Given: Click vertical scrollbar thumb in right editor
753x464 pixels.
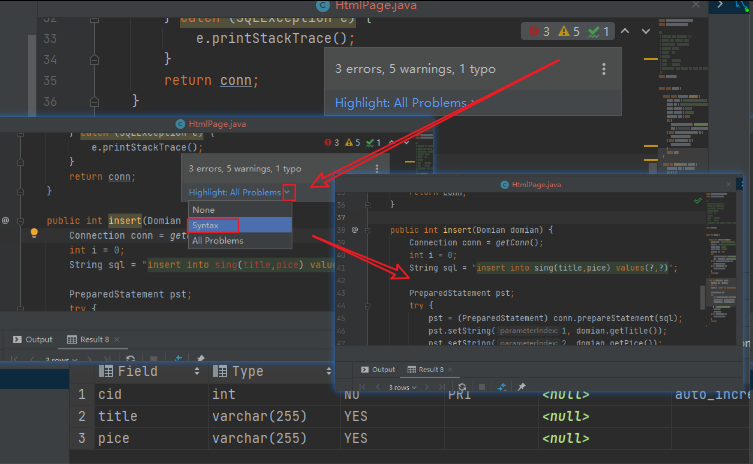Looking at the screenshot, I should pos(703,297).
